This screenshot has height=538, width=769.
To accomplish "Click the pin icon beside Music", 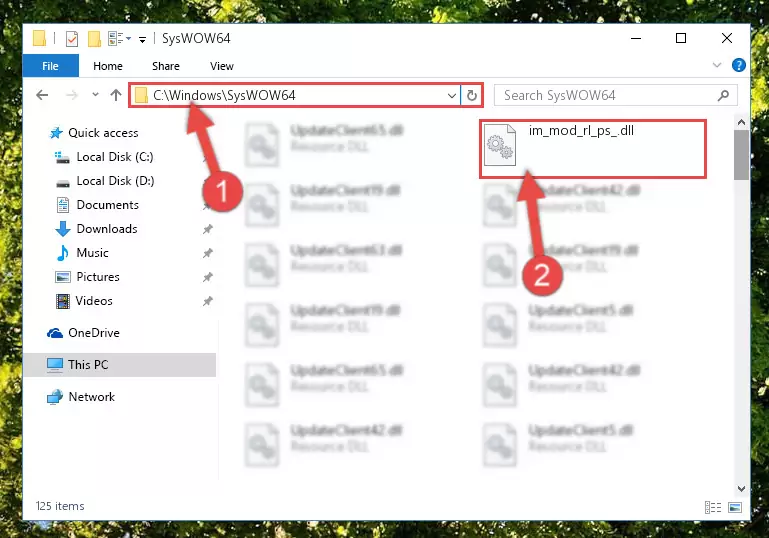I will (x=208, y=253).
